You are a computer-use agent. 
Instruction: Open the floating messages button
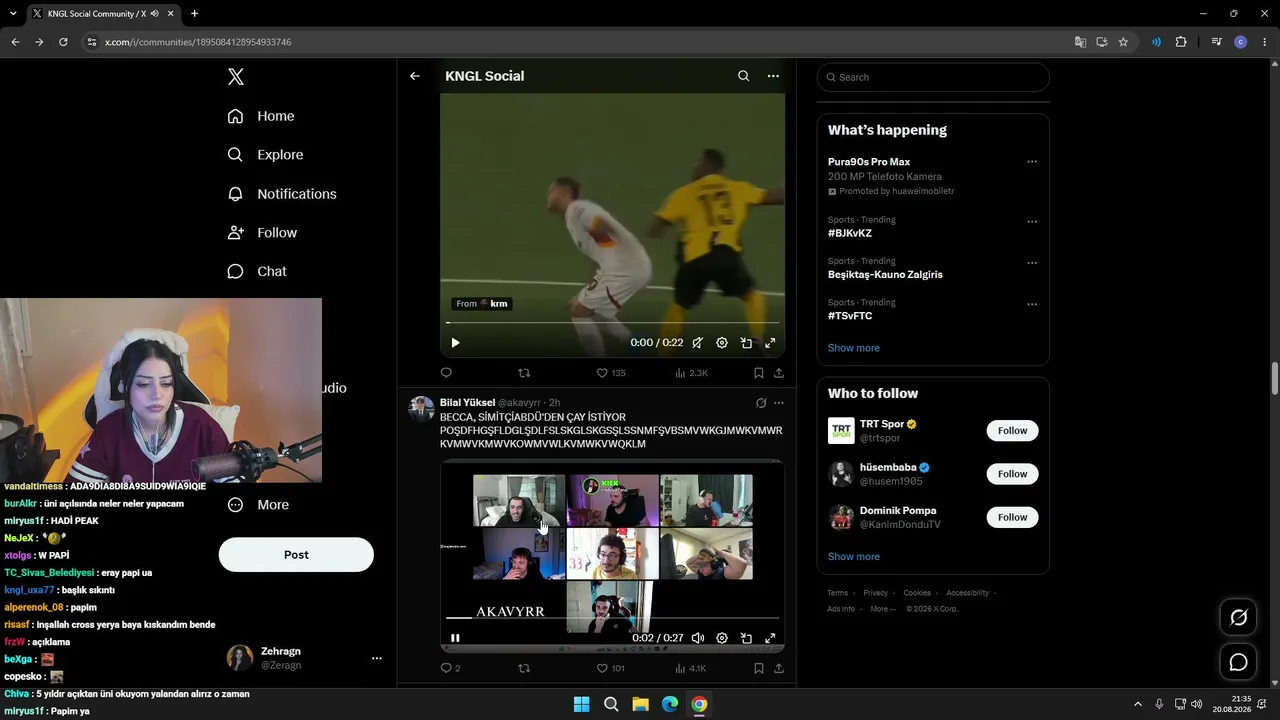point(1238,662)
